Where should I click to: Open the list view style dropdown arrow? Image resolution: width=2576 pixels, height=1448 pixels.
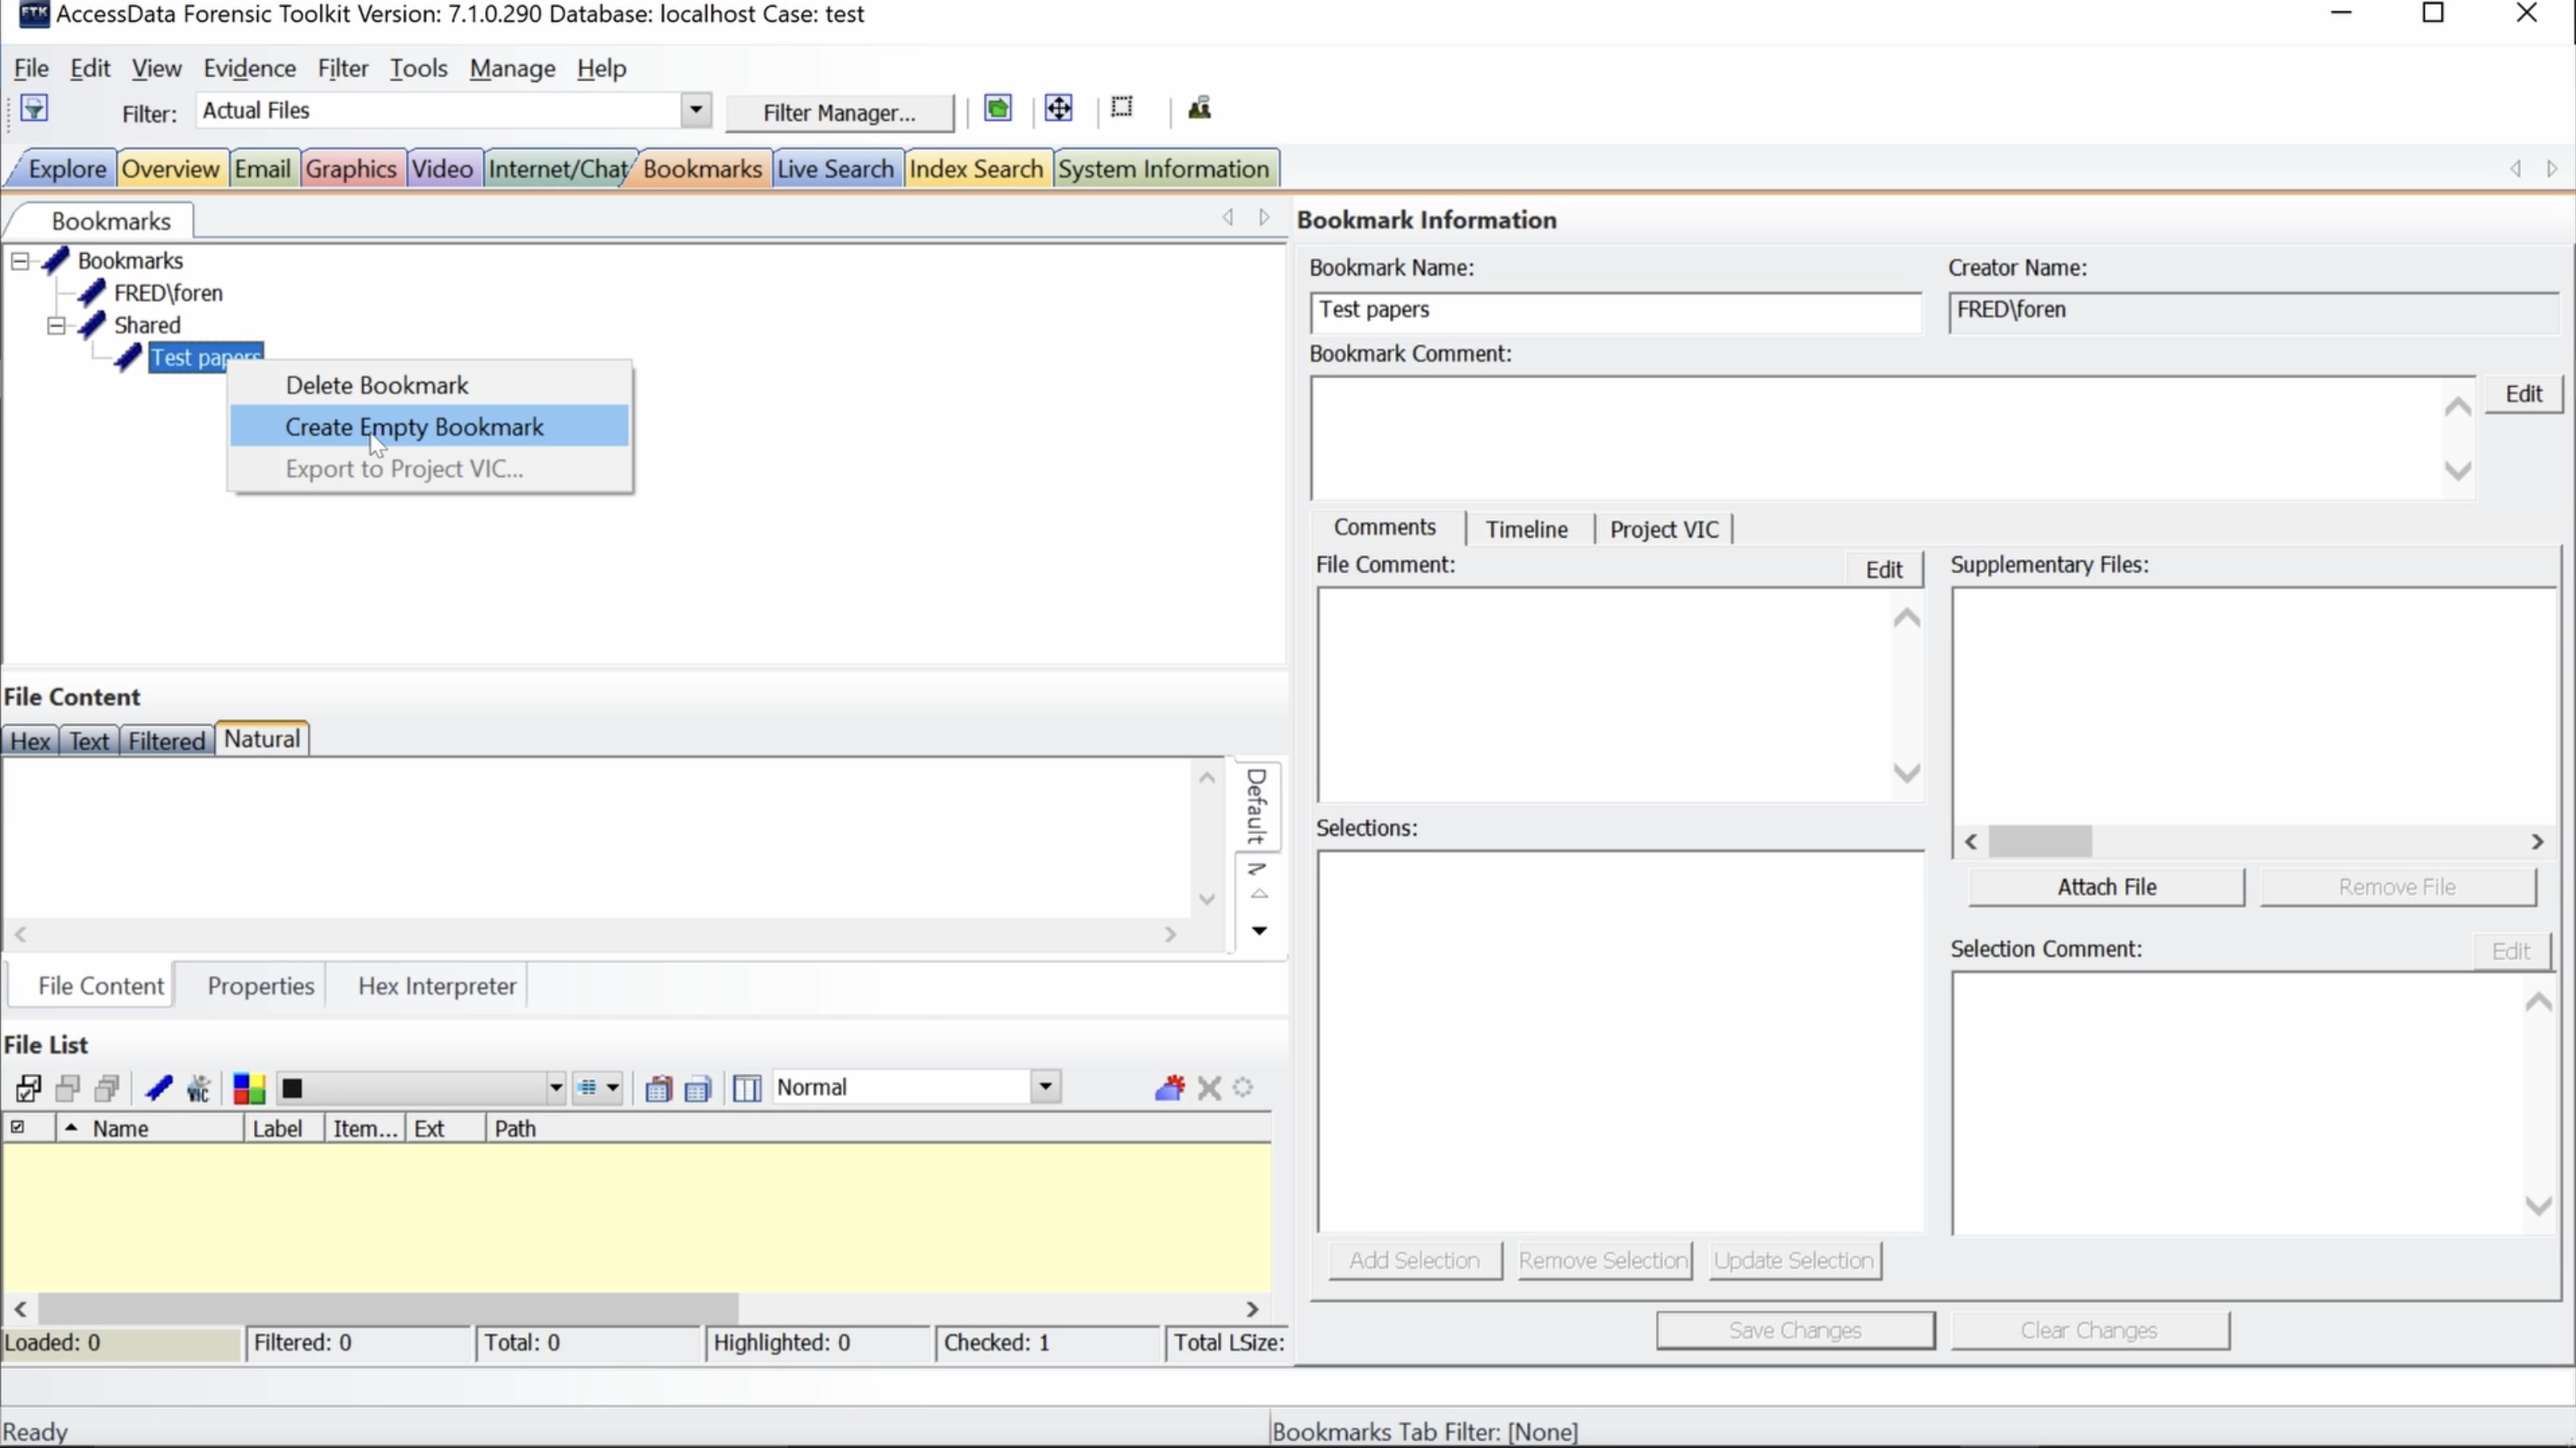(x=612, y=1087)
